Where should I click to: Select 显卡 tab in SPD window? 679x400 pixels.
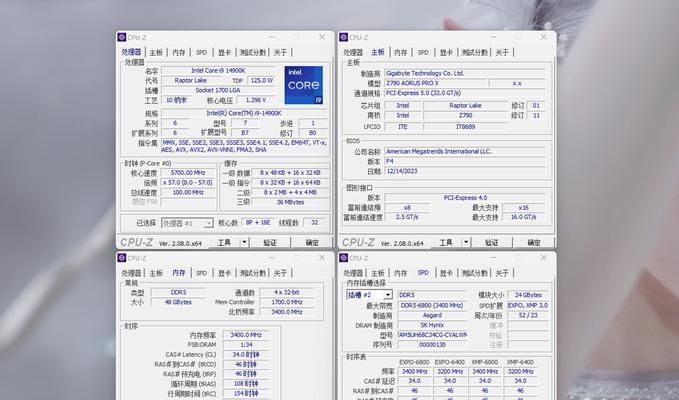pos(446,273)
